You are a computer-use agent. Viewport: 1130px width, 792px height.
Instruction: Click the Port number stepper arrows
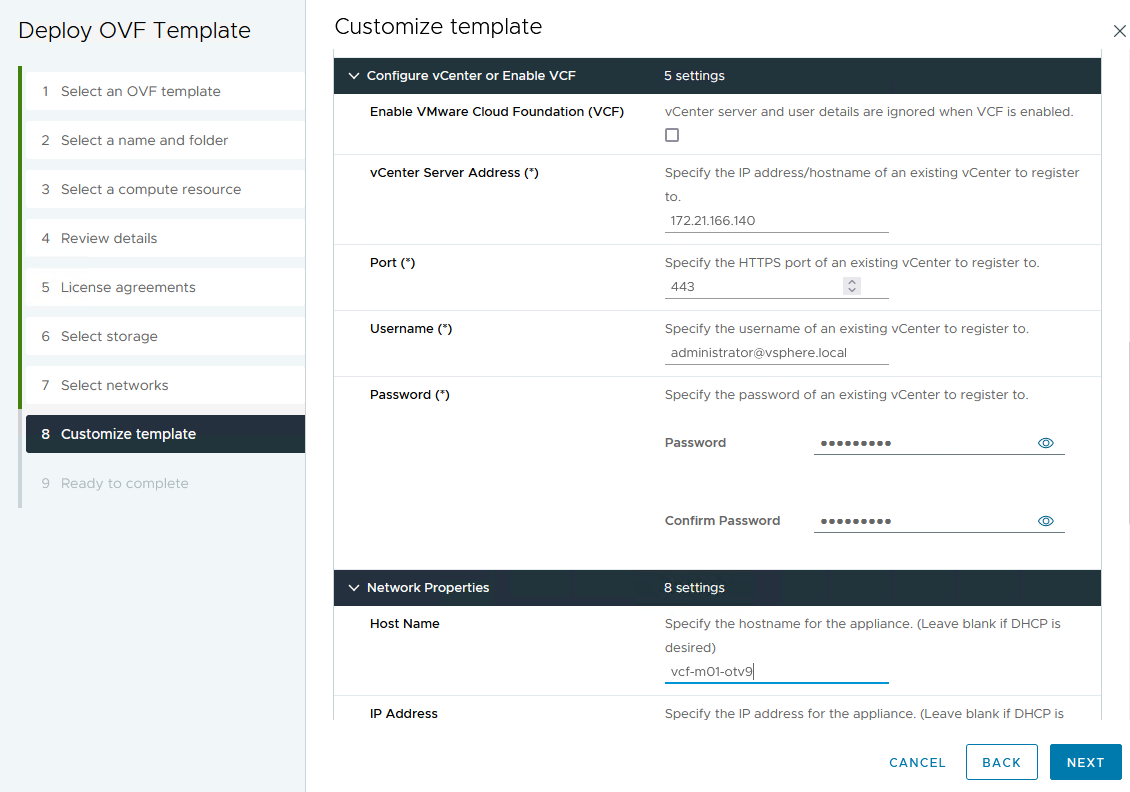coord(852,286)
